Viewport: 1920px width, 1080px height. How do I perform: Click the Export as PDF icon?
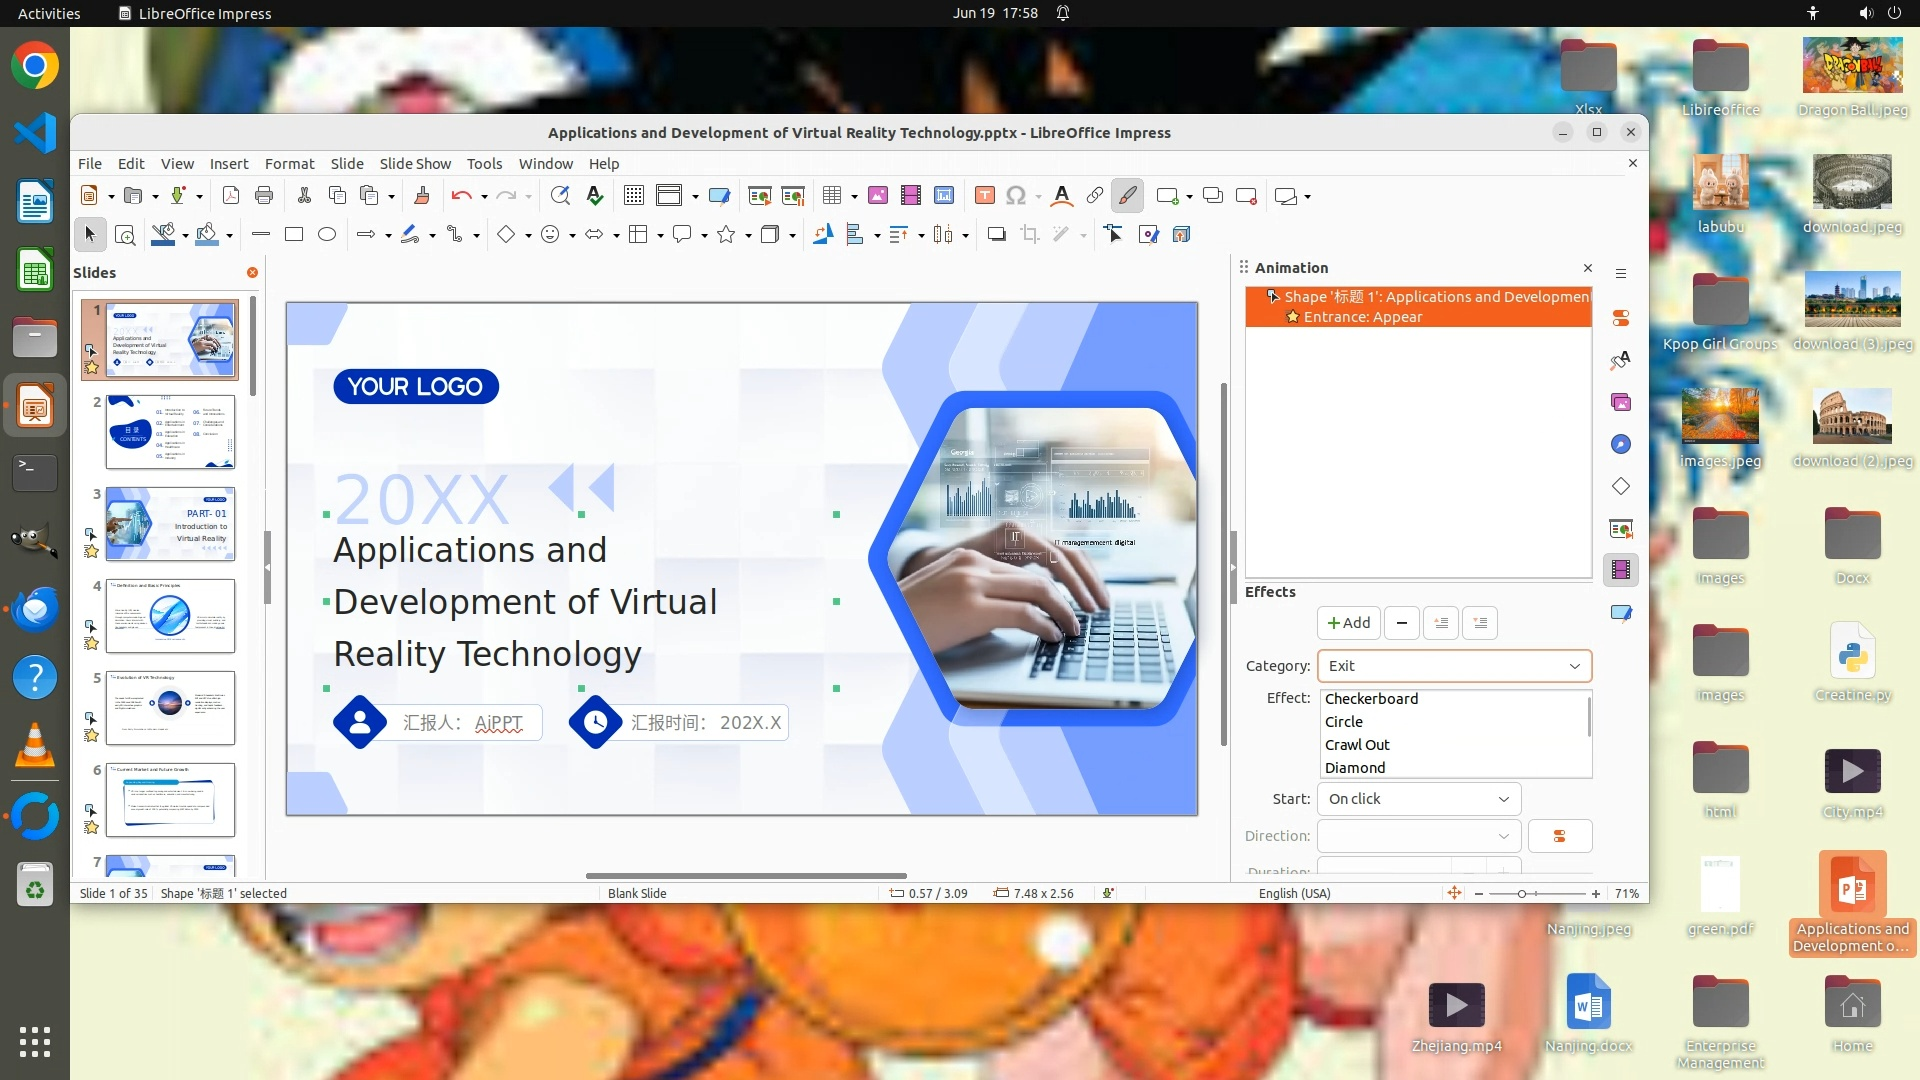tap(231, 196)
